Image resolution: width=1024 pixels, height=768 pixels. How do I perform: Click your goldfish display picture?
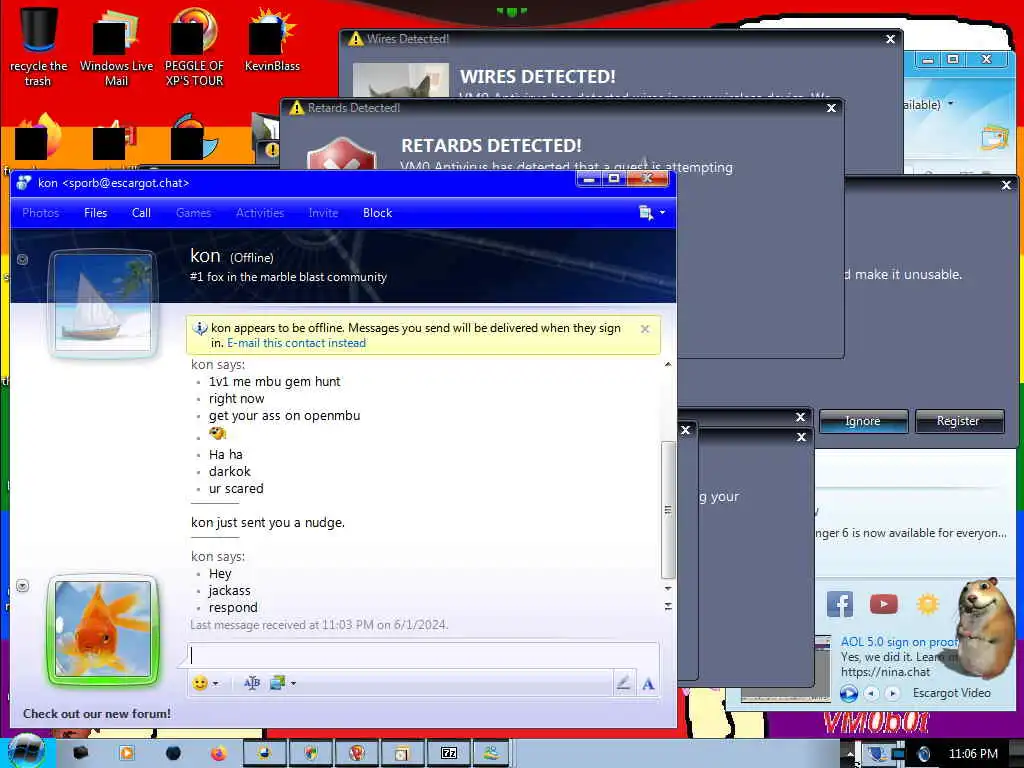(x=103, y=629)
